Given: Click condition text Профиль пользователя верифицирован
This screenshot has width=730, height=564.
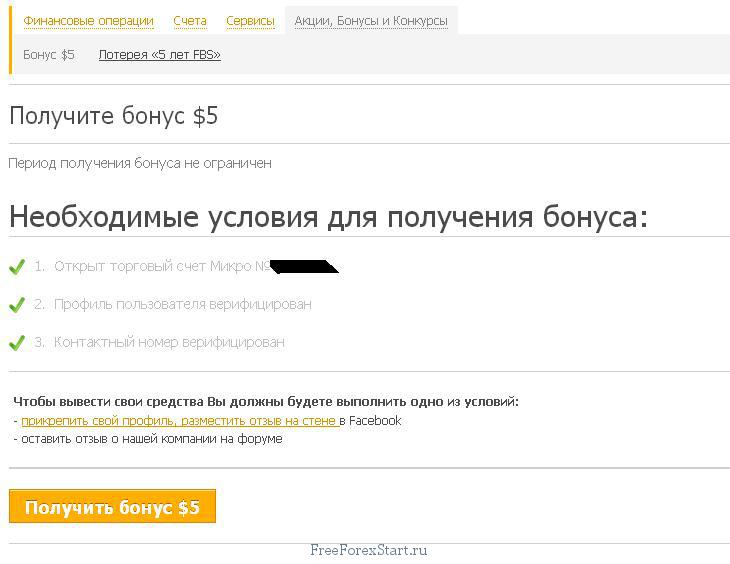Looking at the screenshot, I should (x=182, y=304).
